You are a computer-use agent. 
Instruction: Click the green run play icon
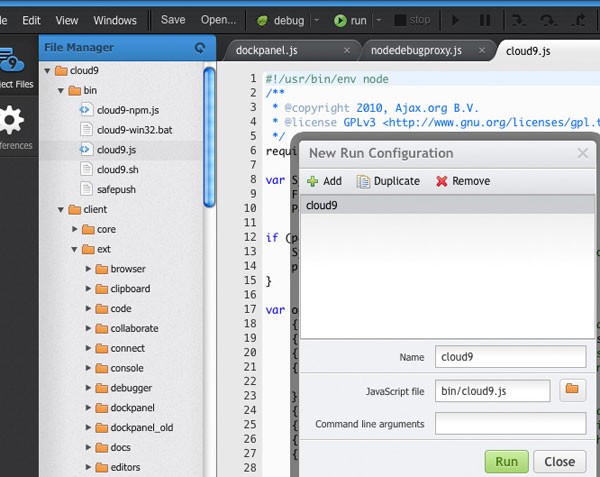pyautogui.click(x=340, y=20)
